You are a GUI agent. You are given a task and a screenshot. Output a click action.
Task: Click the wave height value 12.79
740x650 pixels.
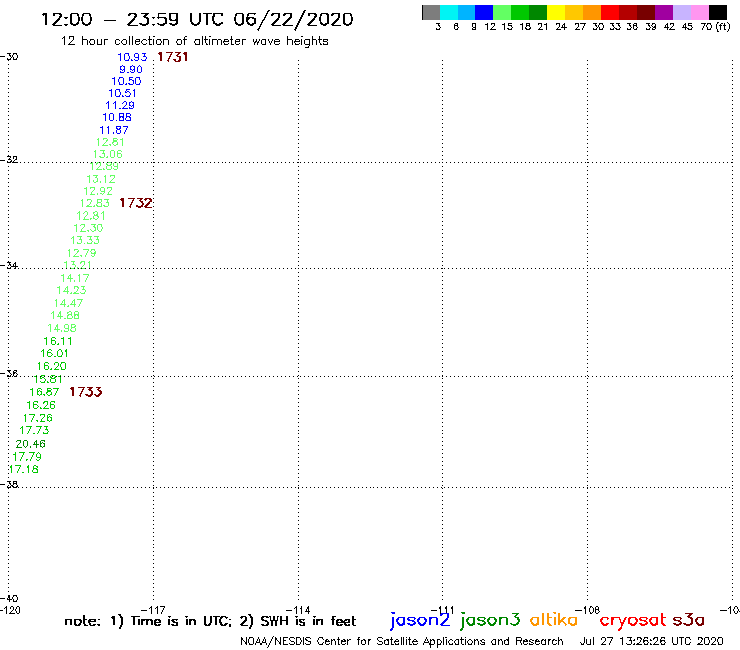[82, 253]
